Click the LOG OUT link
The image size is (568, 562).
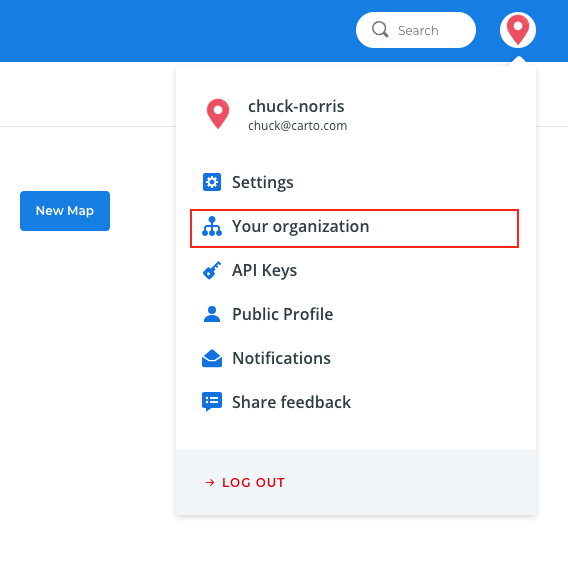[254, 482]
